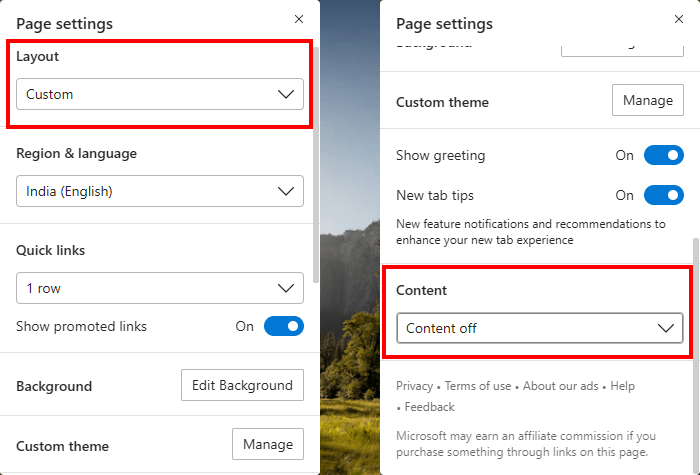Screen dimensions: 700x475
Task: Open the Layout dropdown showing Custom
Action: point(160,94)
